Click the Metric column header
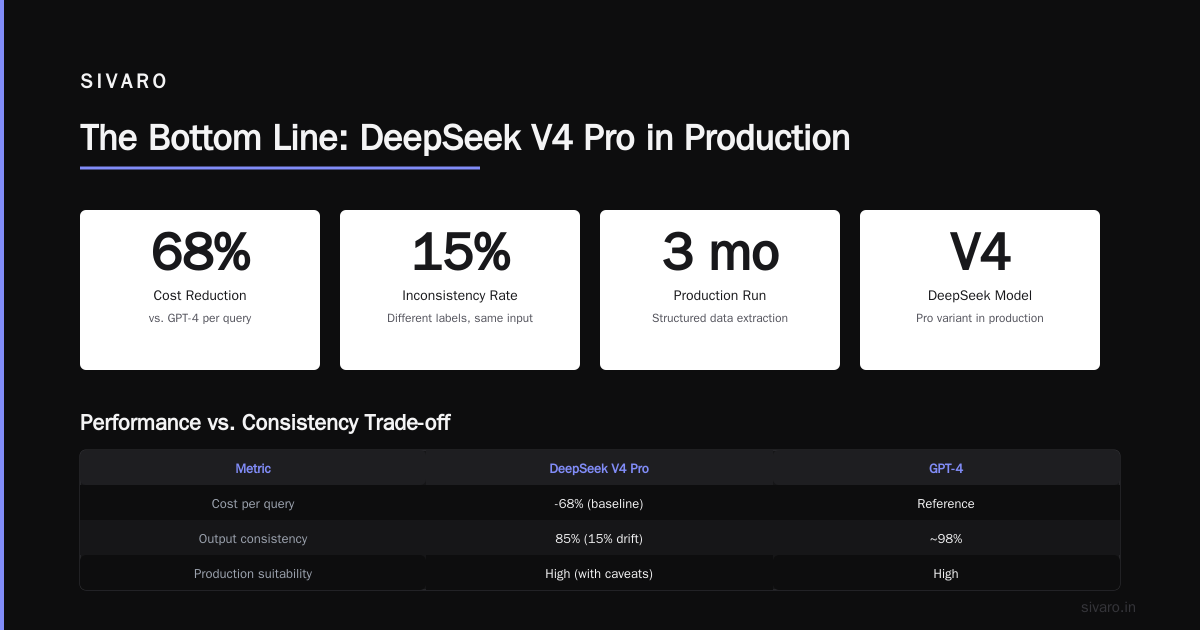1200x630 pixels. [x=253, y=468]
